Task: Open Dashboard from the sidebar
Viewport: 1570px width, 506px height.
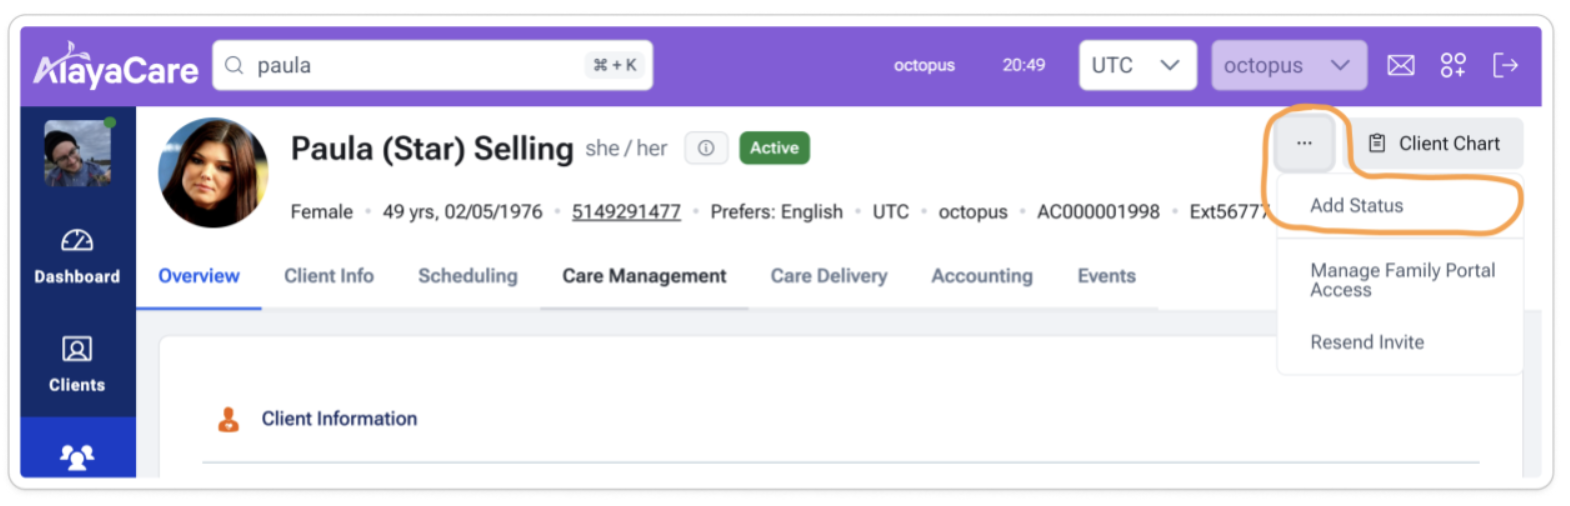Action: pyautogui.click(x=77, y=256)
